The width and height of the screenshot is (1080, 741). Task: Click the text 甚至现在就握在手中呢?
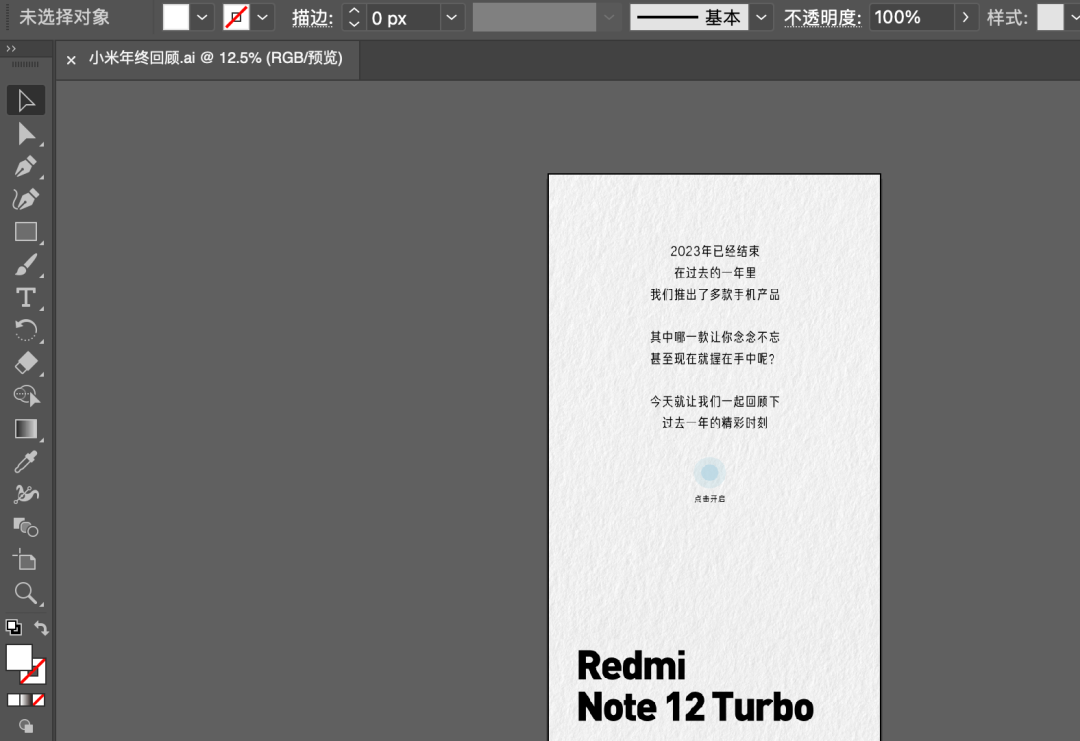pyautogui.click(x=713, y=359)
